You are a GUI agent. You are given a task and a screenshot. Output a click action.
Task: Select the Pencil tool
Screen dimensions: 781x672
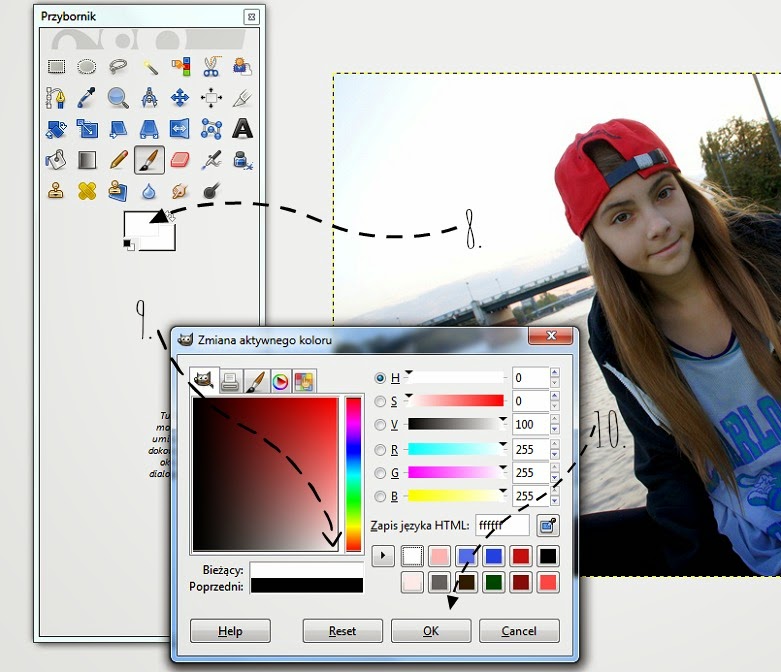coord(118,160)
